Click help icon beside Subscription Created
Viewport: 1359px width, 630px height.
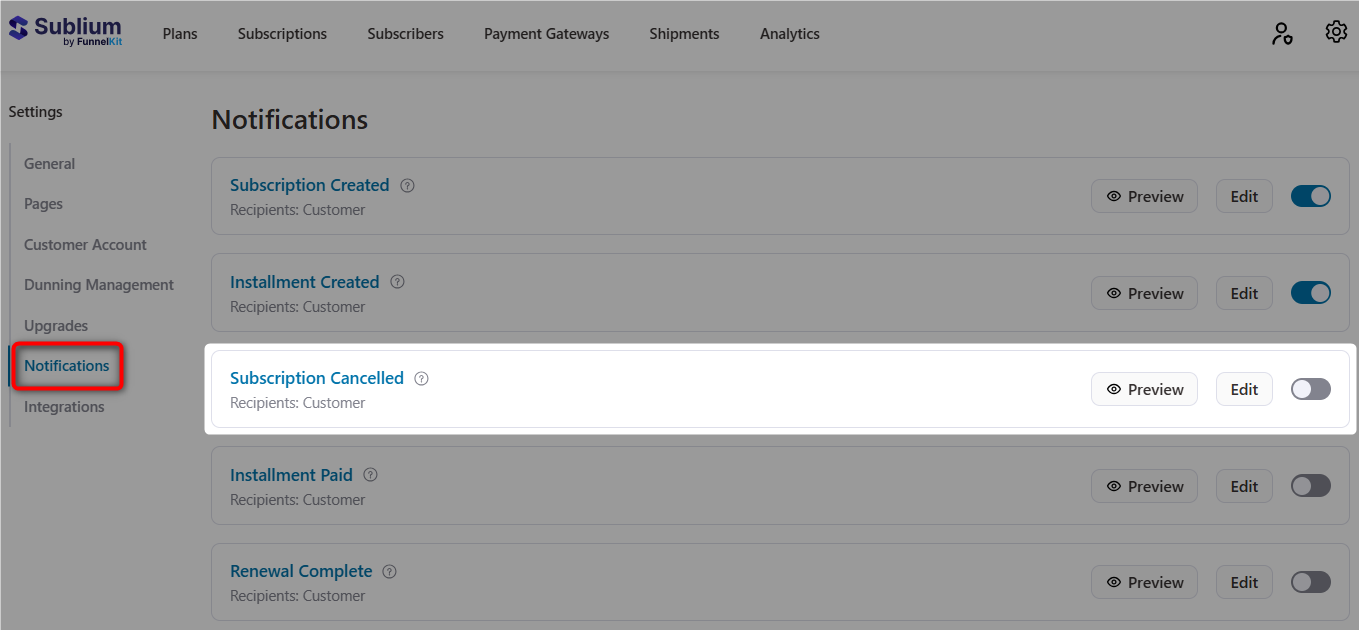coord(407,185)
